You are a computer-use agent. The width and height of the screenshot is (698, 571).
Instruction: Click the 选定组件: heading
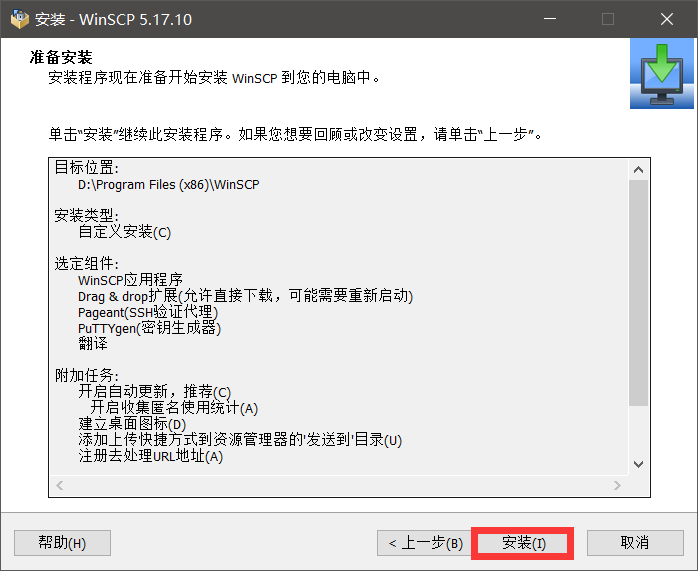[x=86, y=264]
